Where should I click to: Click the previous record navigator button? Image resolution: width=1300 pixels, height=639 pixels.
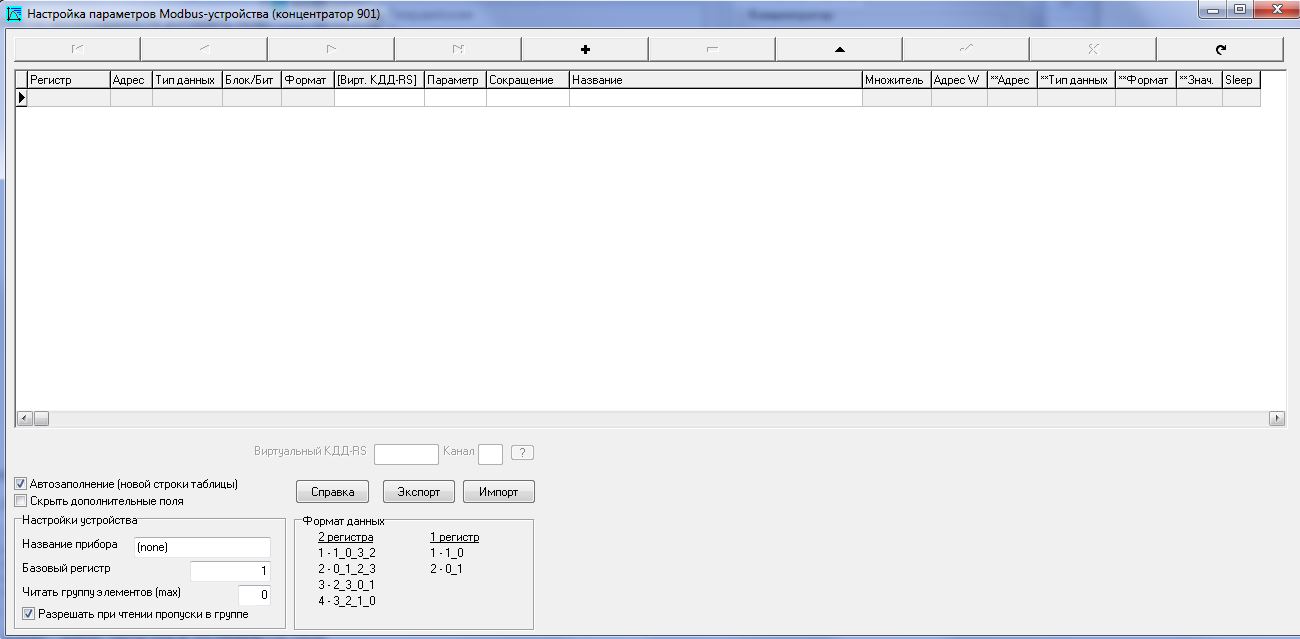click(x=204, y=49)
